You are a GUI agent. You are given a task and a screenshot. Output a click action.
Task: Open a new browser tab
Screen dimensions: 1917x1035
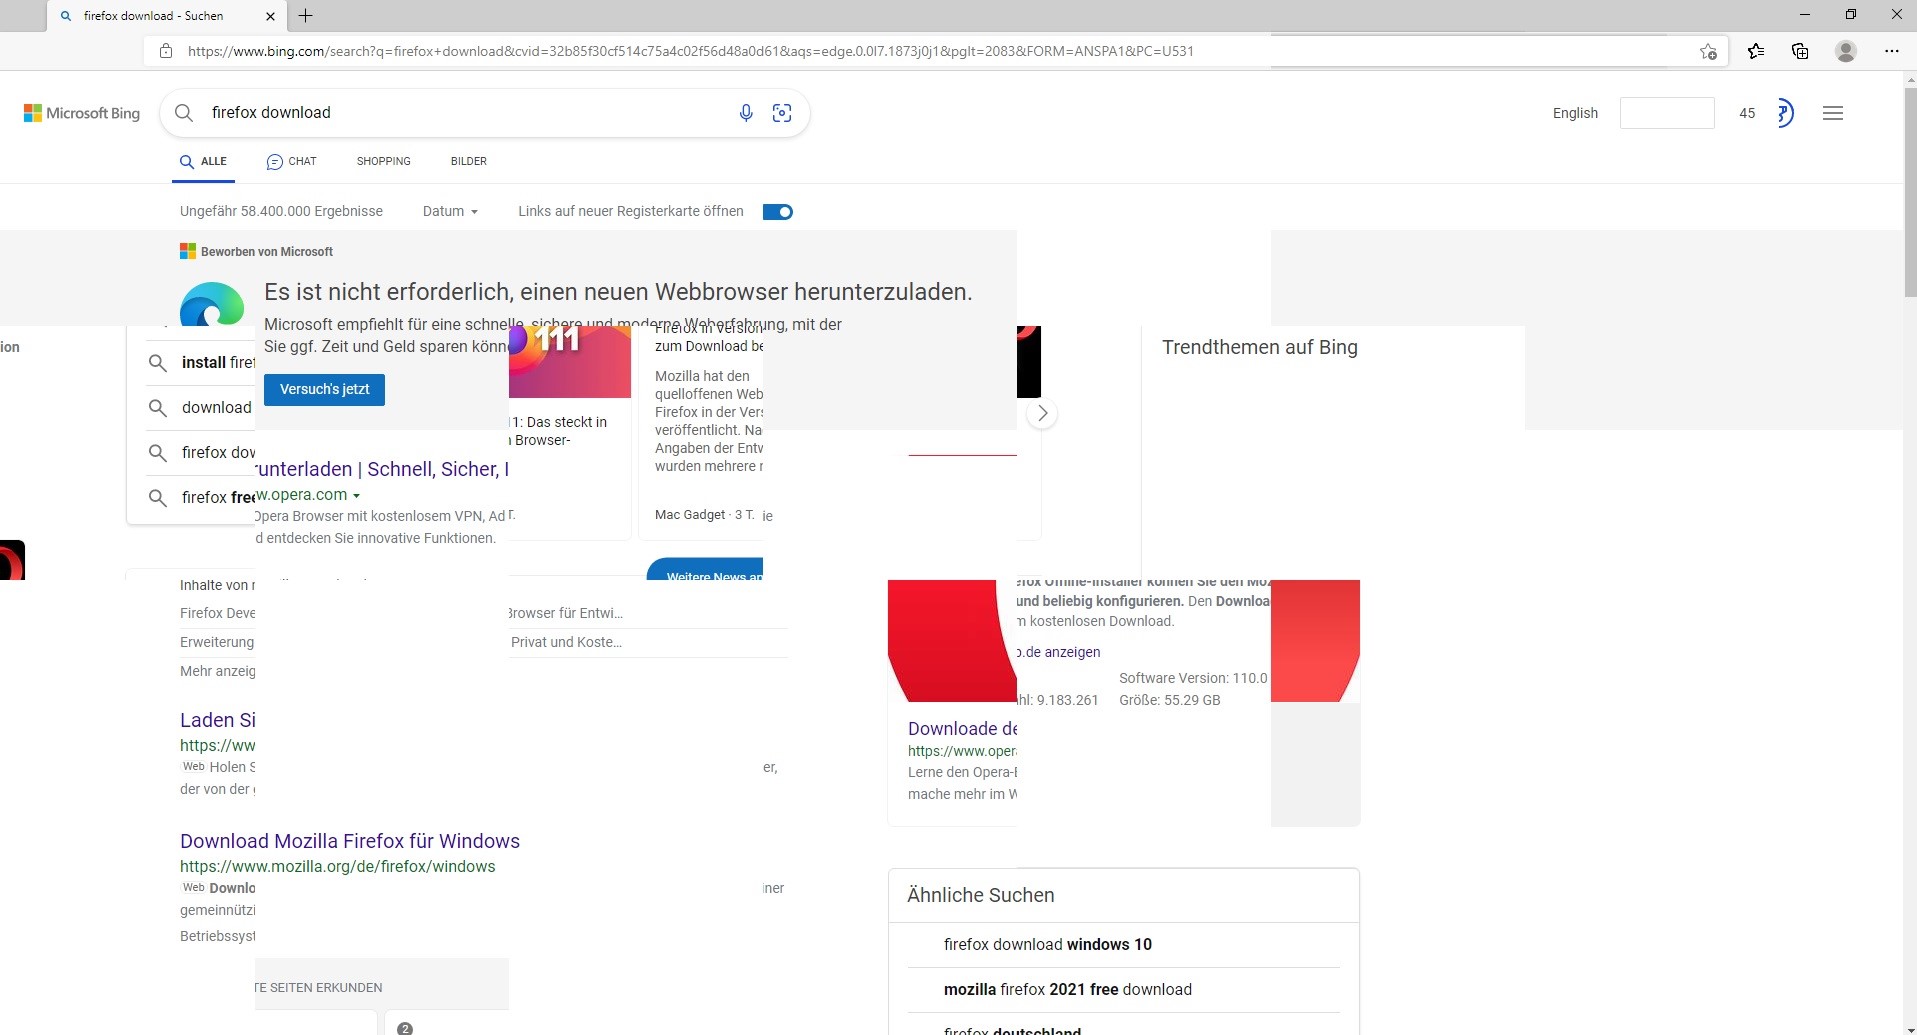coord(306,16)
